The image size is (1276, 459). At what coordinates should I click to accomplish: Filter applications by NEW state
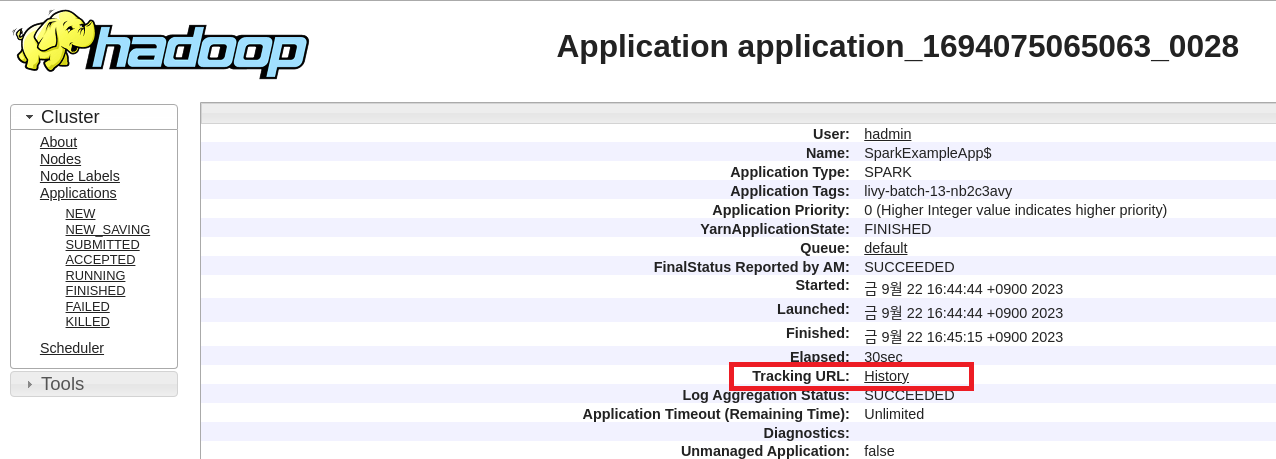click(80, 214)
